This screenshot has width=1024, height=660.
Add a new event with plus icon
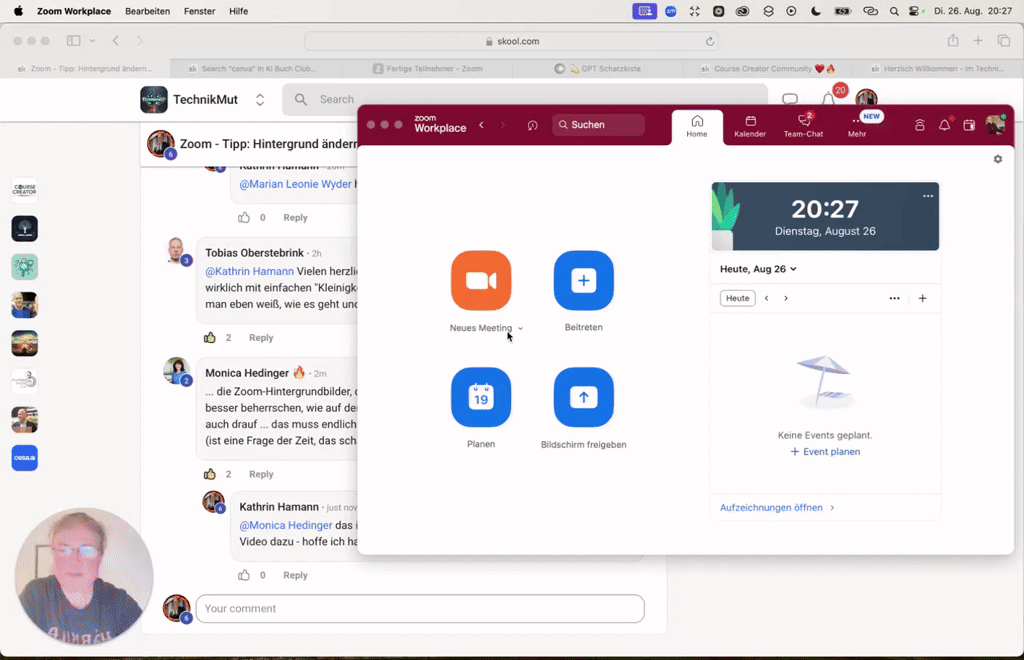point(922,298)
